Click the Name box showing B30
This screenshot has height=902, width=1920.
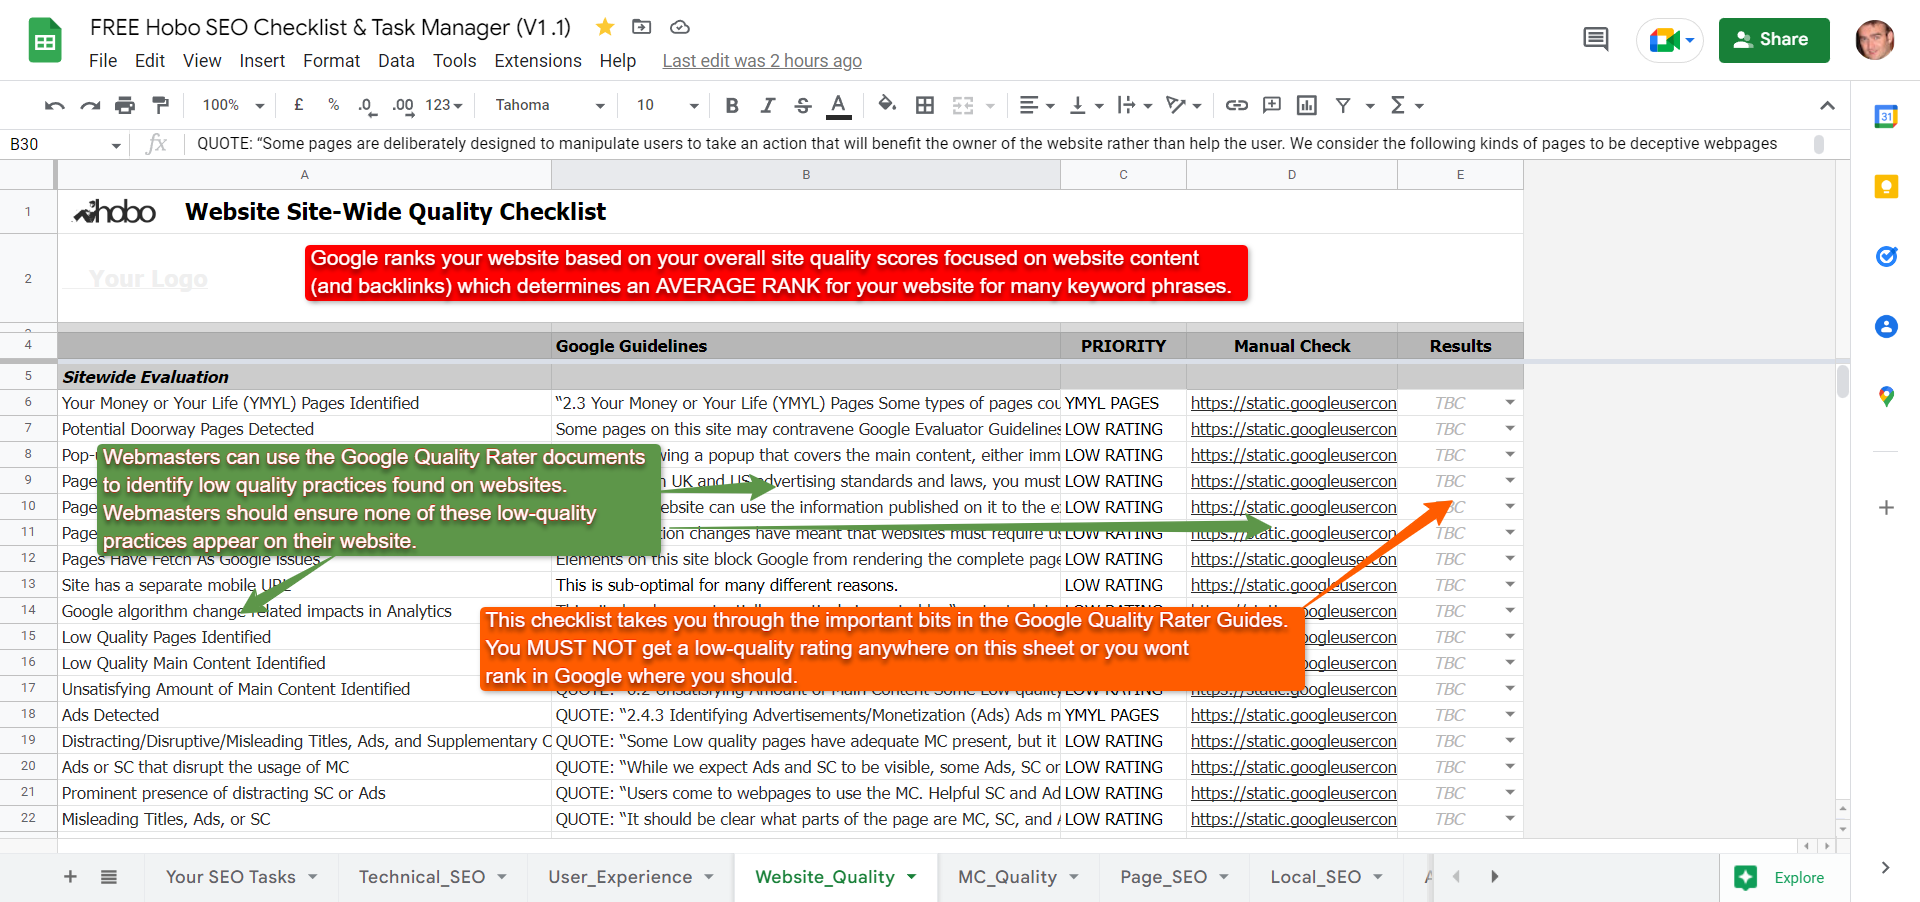pyautogui.click(x=65, y=144)
